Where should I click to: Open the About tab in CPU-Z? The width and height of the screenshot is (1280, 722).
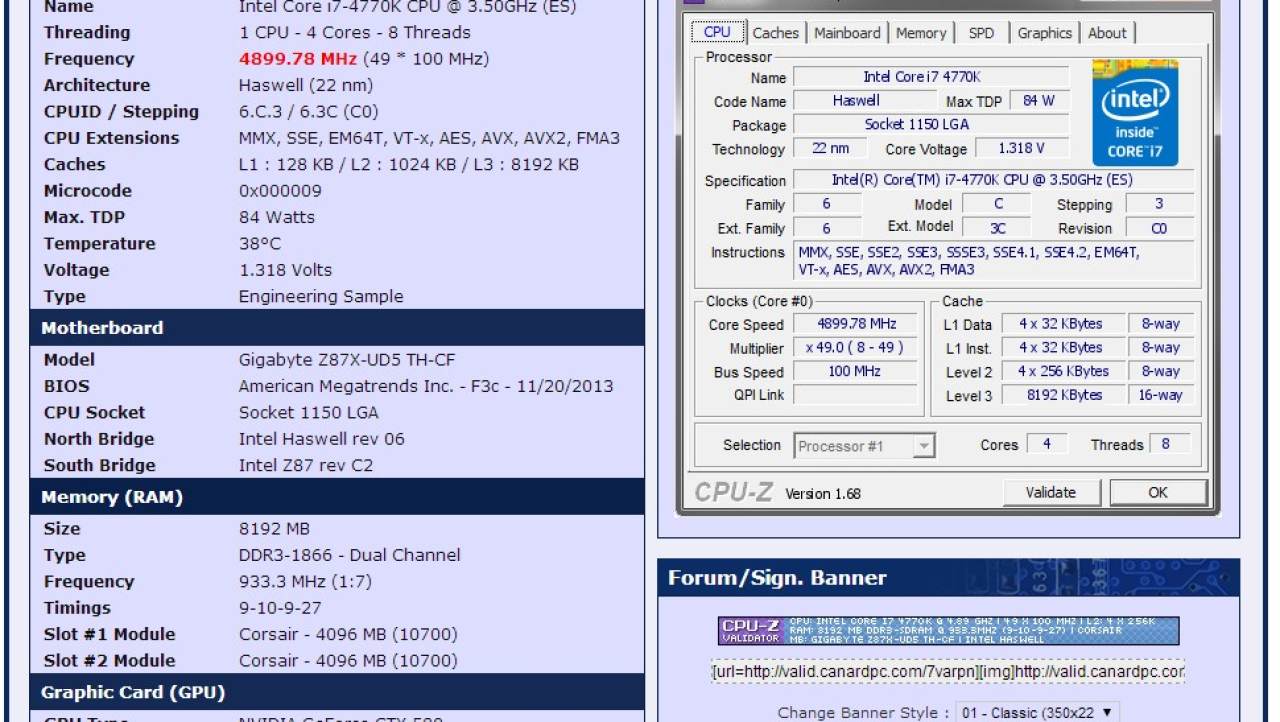(1107, 33)
